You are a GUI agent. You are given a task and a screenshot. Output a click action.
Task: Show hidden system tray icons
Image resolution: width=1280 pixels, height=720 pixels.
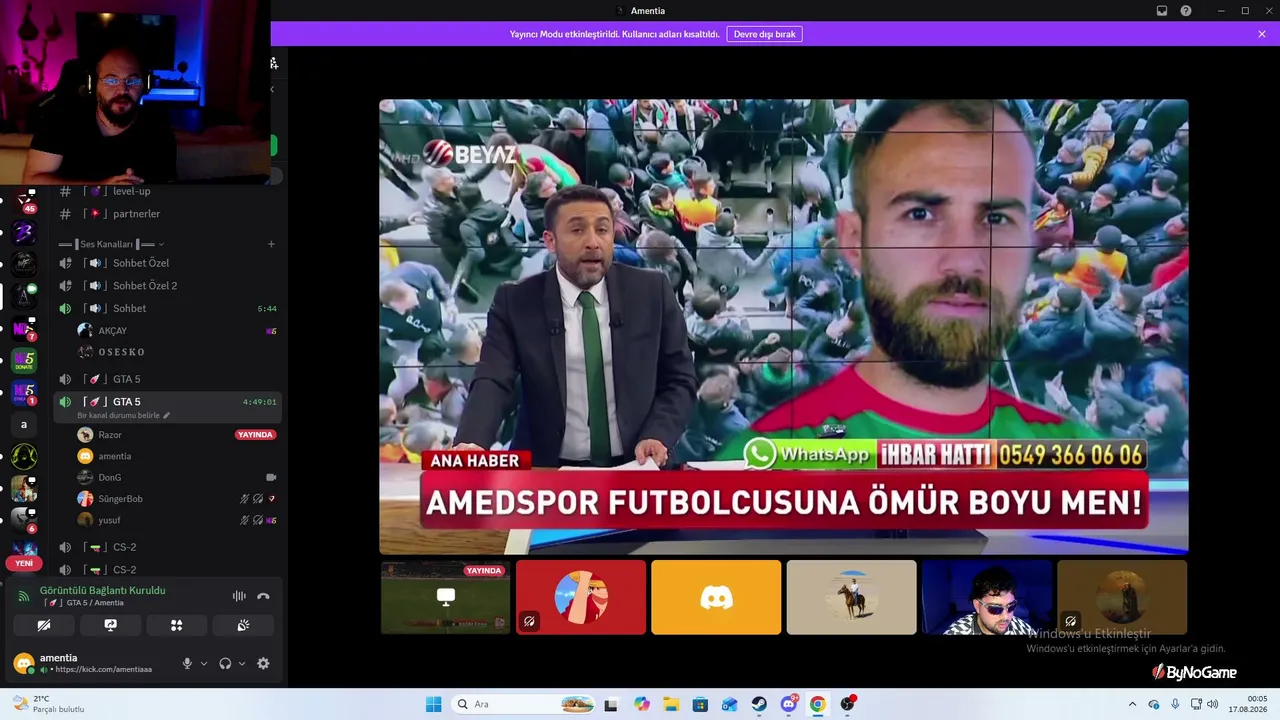pyautogui.click(x=1132, y=704)
